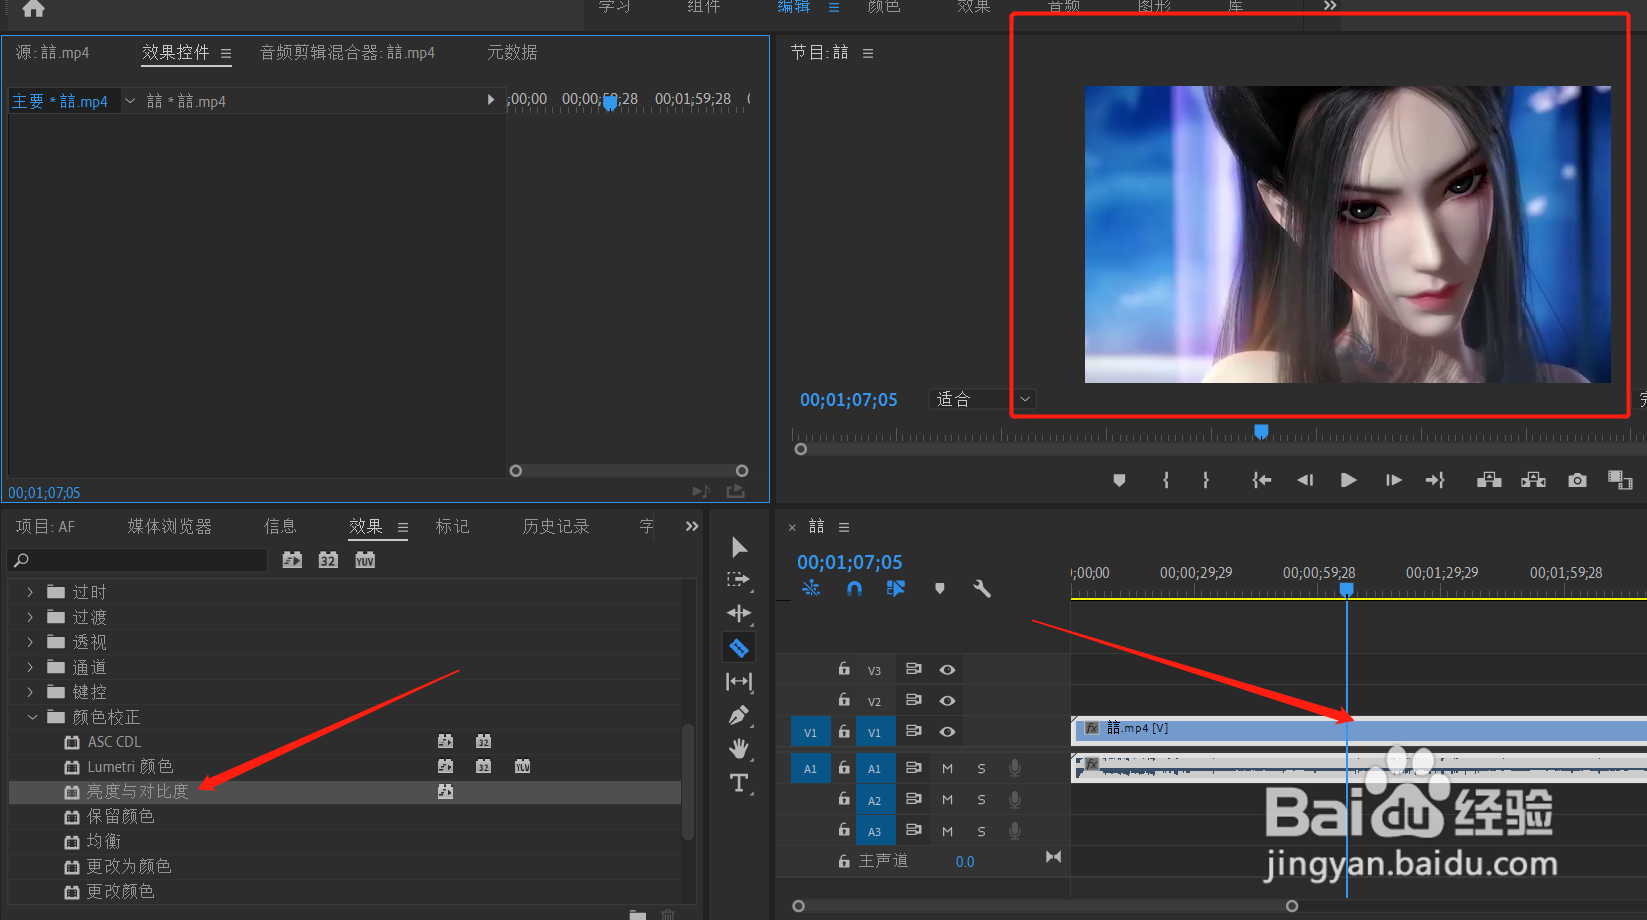Select the Razor tool
1647x920 pixels.
[x=739, y=648]
